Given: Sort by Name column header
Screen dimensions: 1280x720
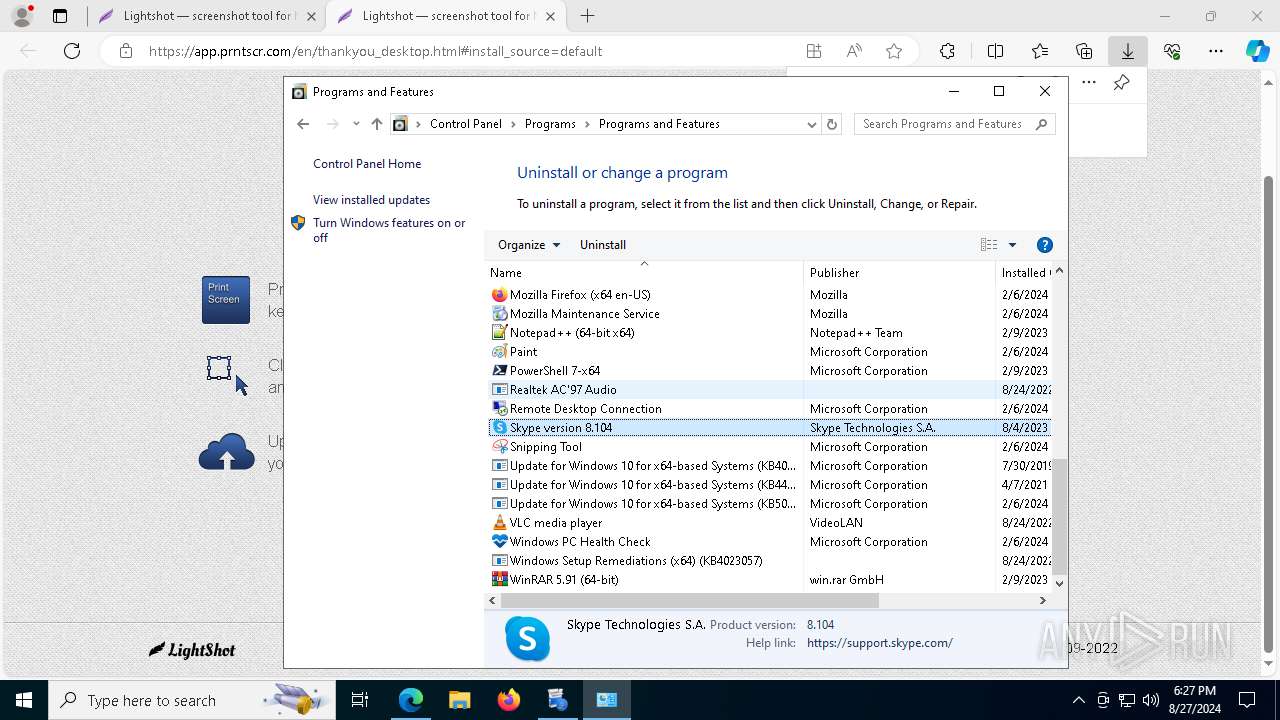Looking at the screenshot, I should [x=644, y=272].
